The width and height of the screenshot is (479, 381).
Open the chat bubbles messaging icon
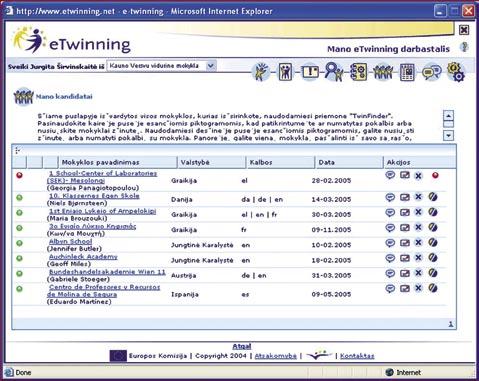[x=432, y=72]
